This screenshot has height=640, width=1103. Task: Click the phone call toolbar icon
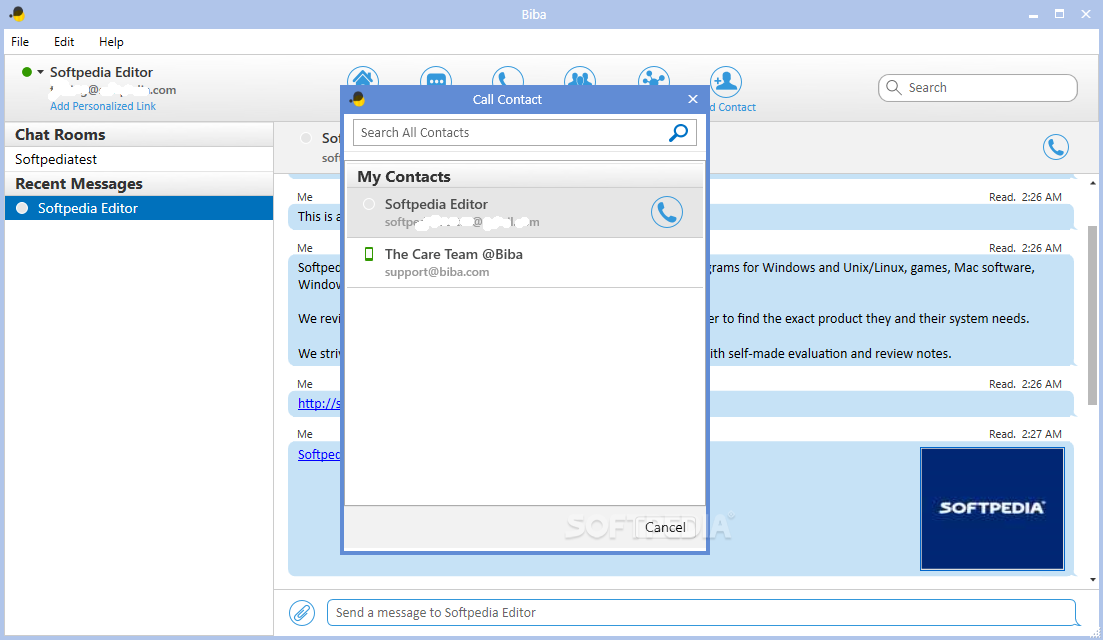[x=508, y=77]
